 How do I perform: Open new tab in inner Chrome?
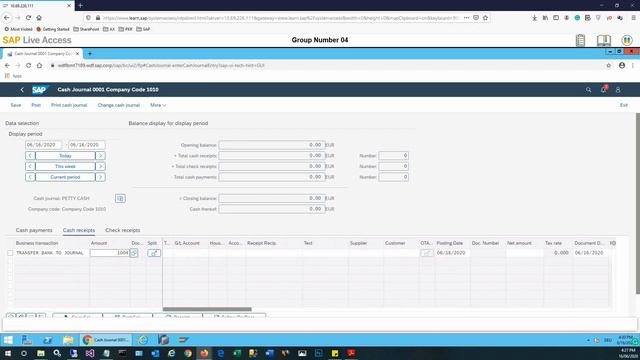pos(90,54)
